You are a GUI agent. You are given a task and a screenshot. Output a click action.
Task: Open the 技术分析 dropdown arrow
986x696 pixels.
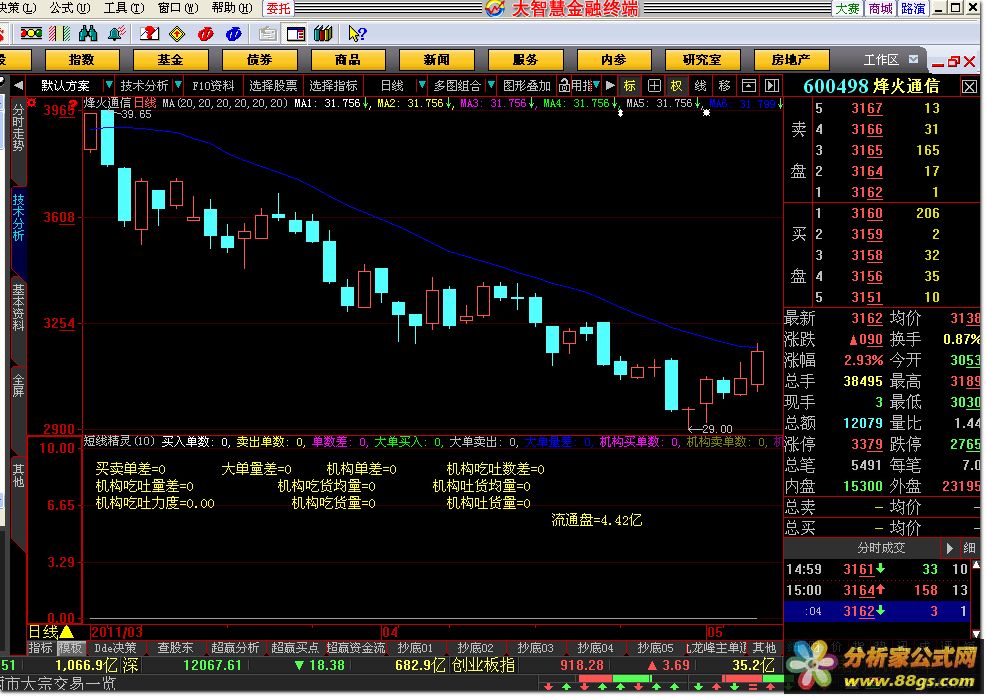point(179,84)
